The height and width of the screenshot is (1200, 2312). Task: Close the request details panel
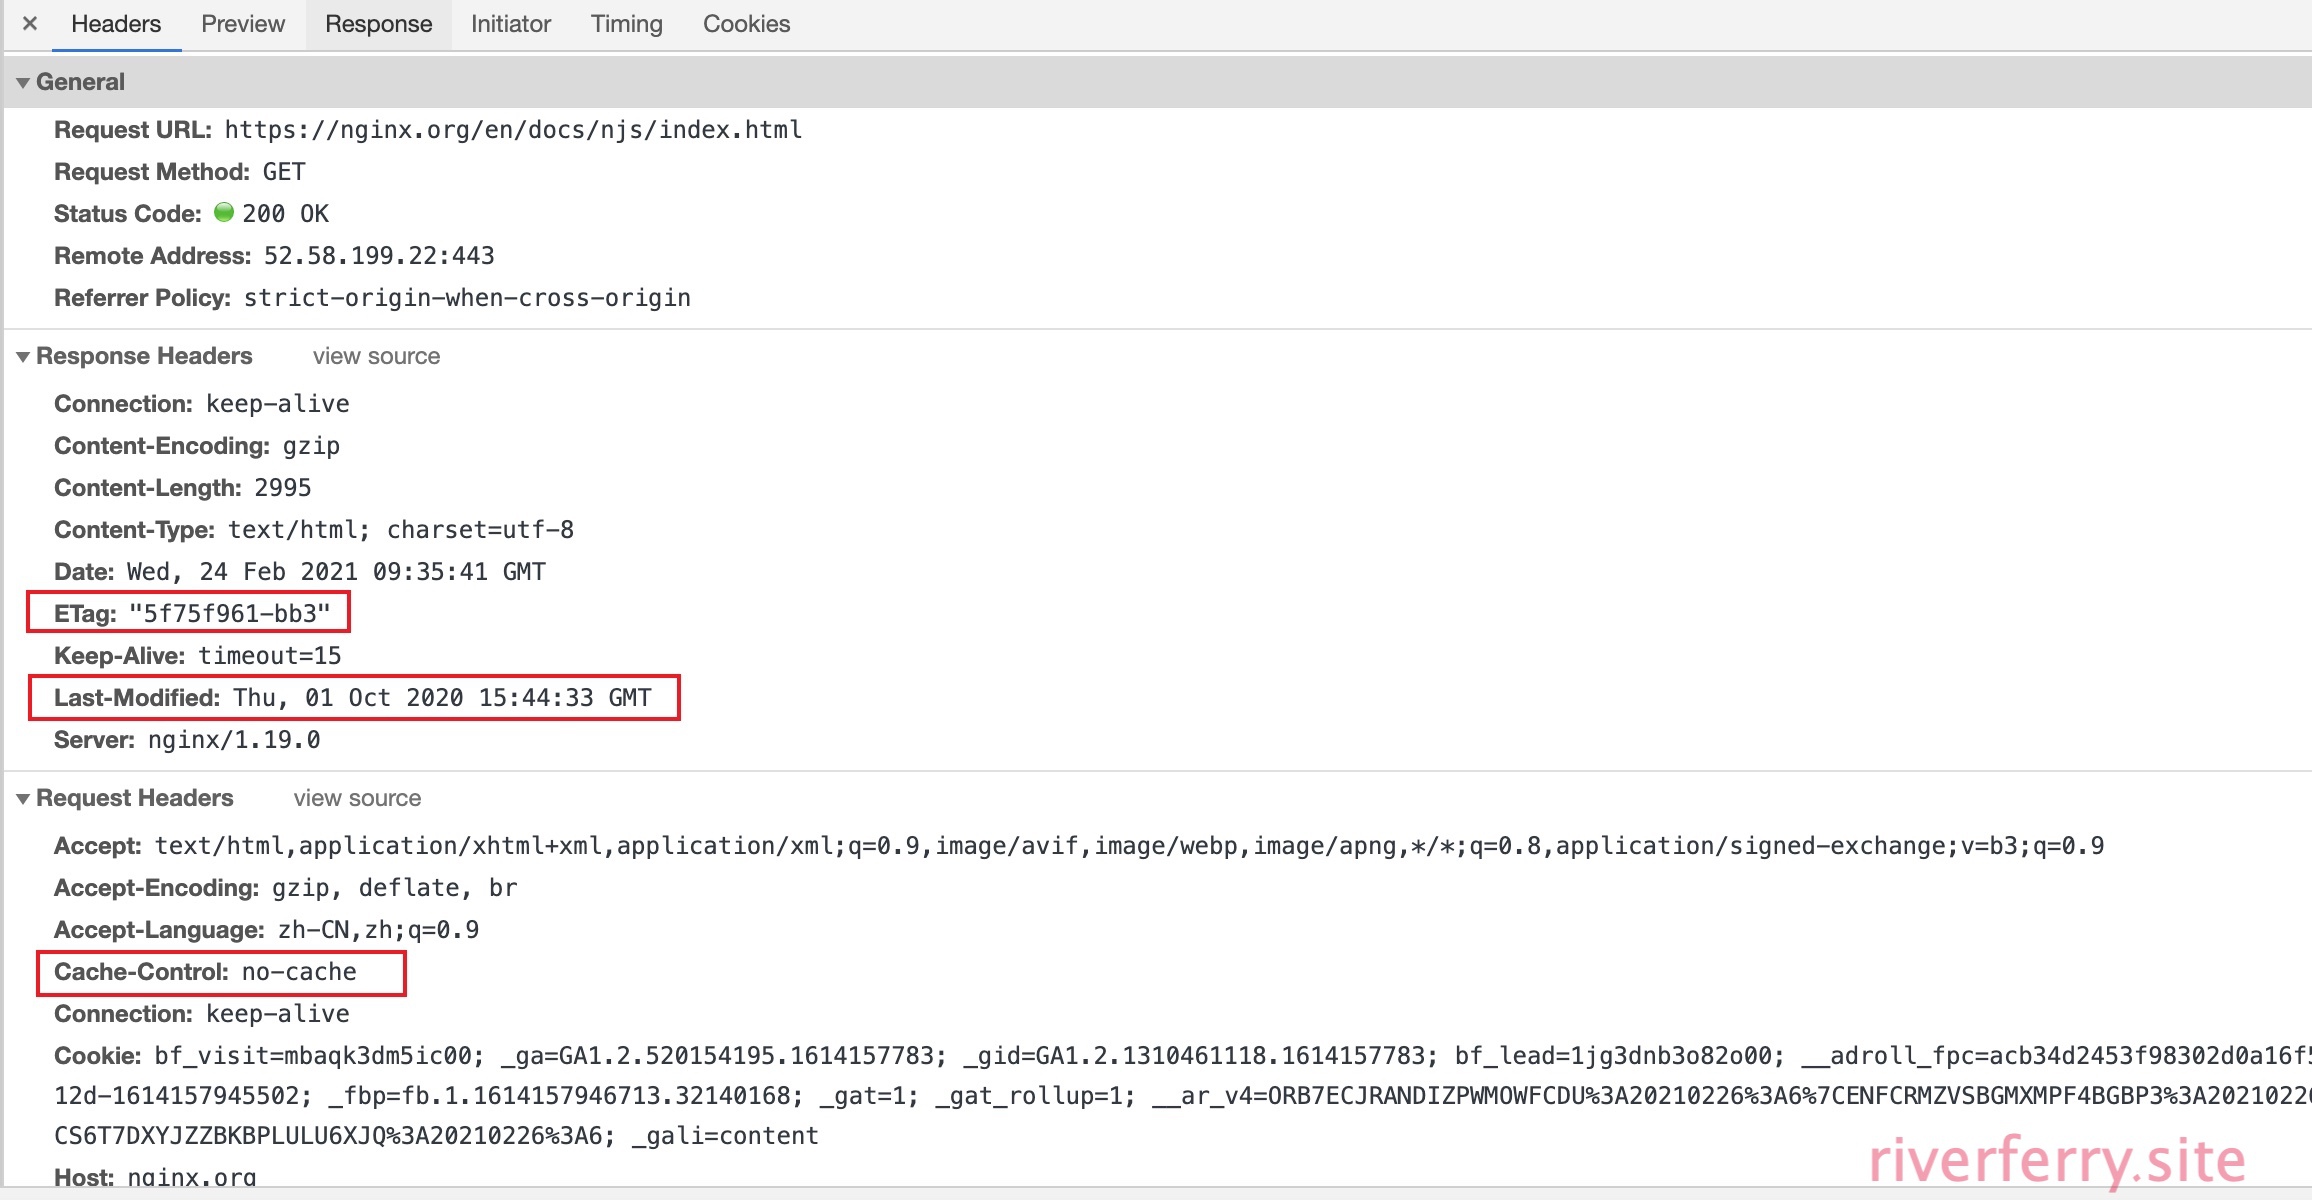[30, 23]
